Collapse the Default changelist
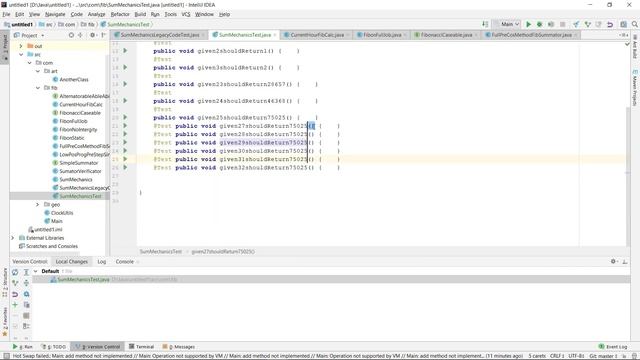 tap(36, 271)
